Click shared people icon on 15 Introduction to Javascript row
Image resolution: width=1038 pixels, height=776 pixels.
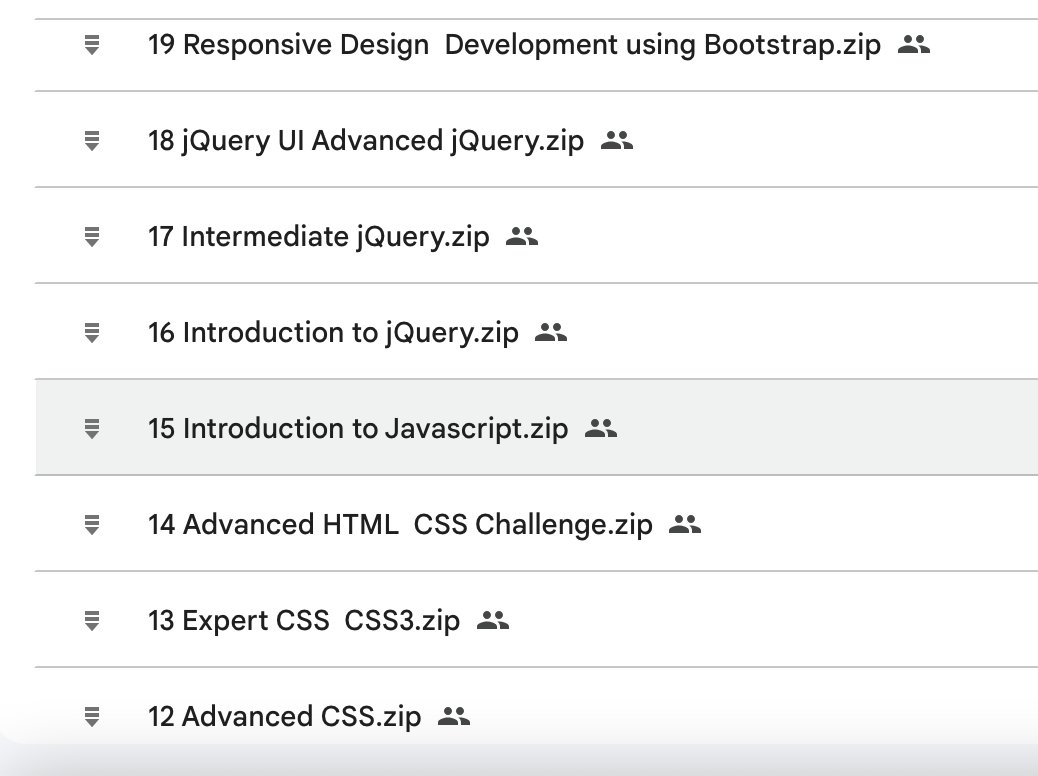tap(601, 428)
